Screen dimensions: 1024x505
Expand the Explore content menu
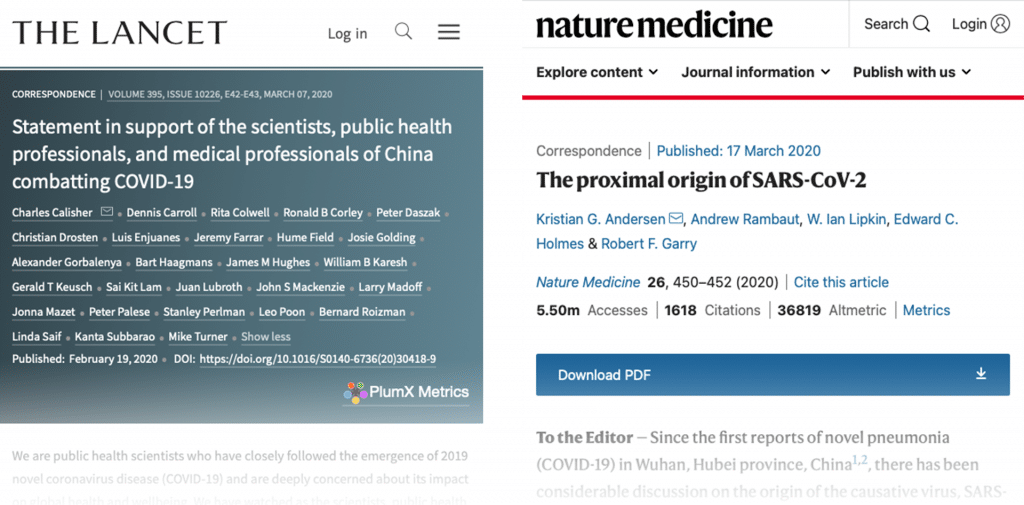(x=597, y=72)
